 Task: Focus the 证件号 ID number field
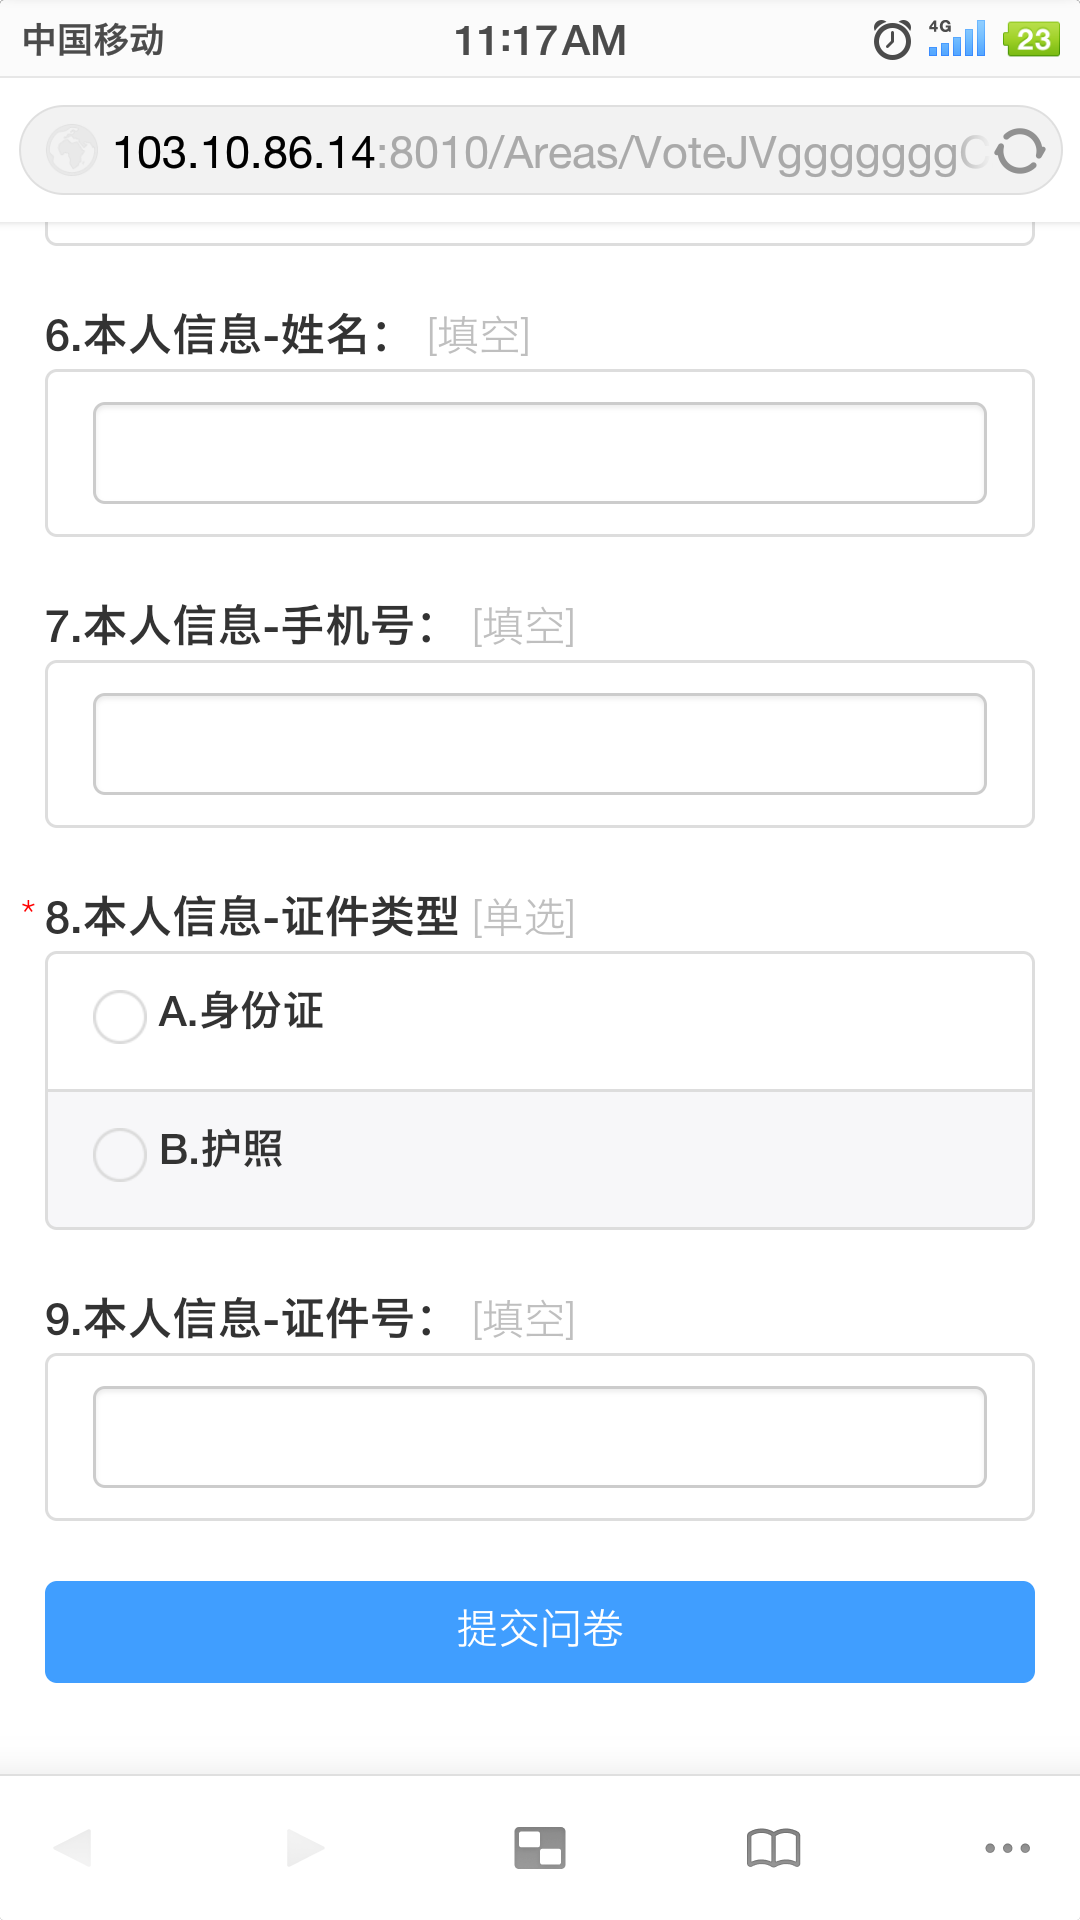540,1437
